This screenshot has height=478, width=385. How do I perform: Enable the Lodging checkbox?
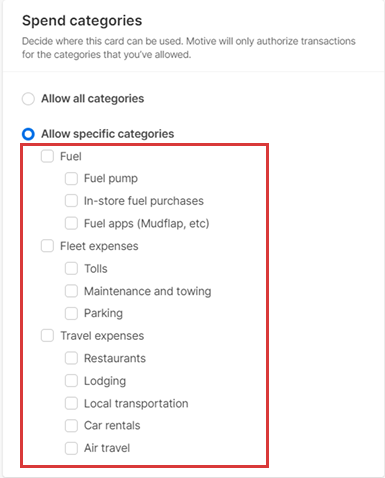[x=71, y=381]
